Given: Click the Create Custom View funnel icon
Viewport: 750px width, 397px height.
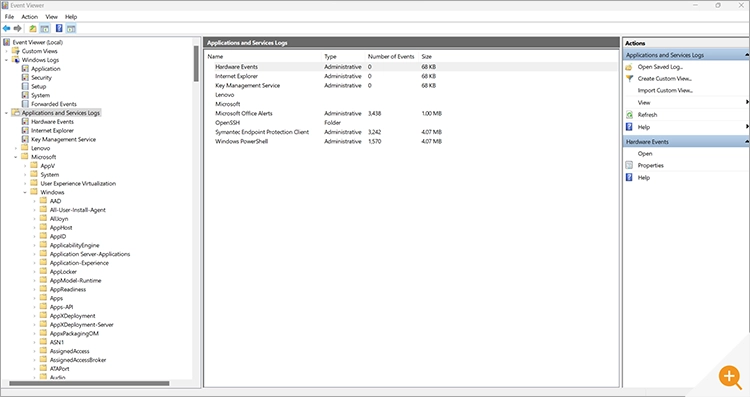Looking at the screenshot, I should pyautogui.click(x=629, y=78).
